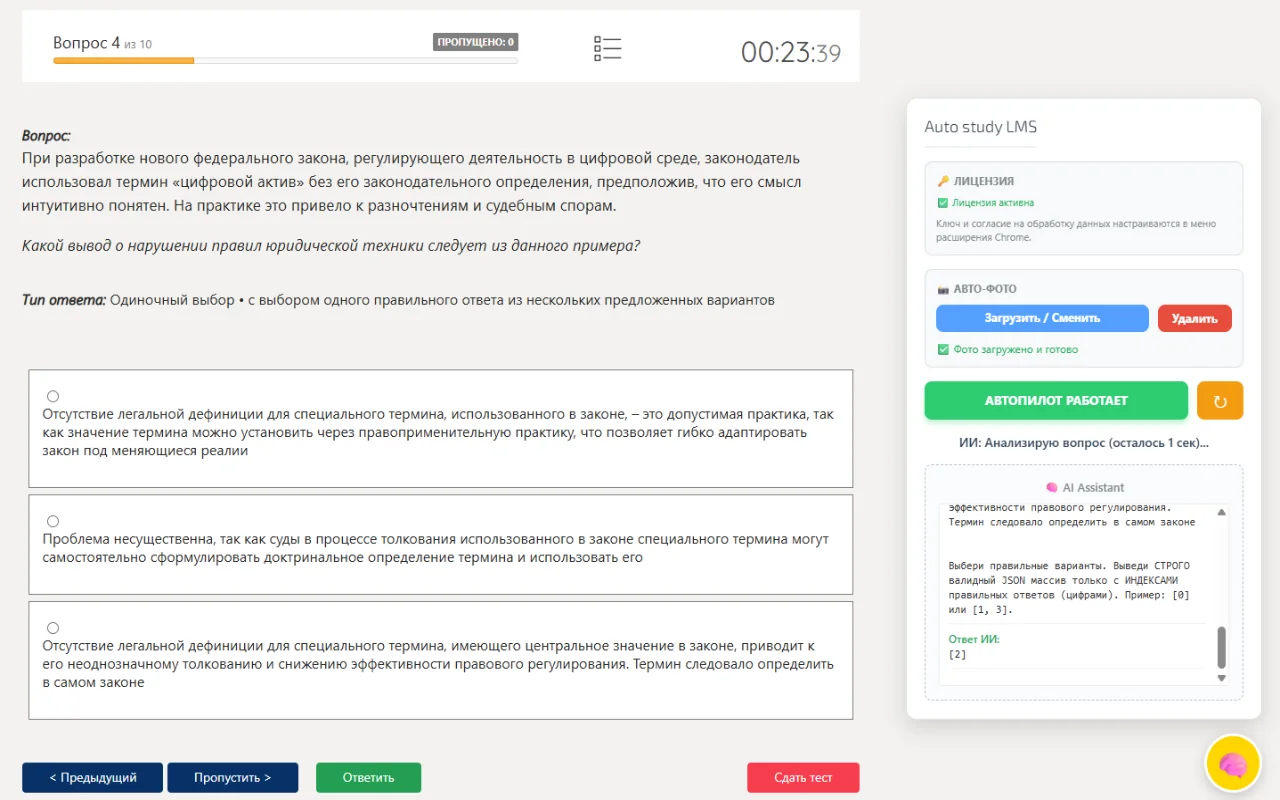Click the Лицензия активна checkmark
The width and height of the screenshot is (1280, 800).
point(942,203)
